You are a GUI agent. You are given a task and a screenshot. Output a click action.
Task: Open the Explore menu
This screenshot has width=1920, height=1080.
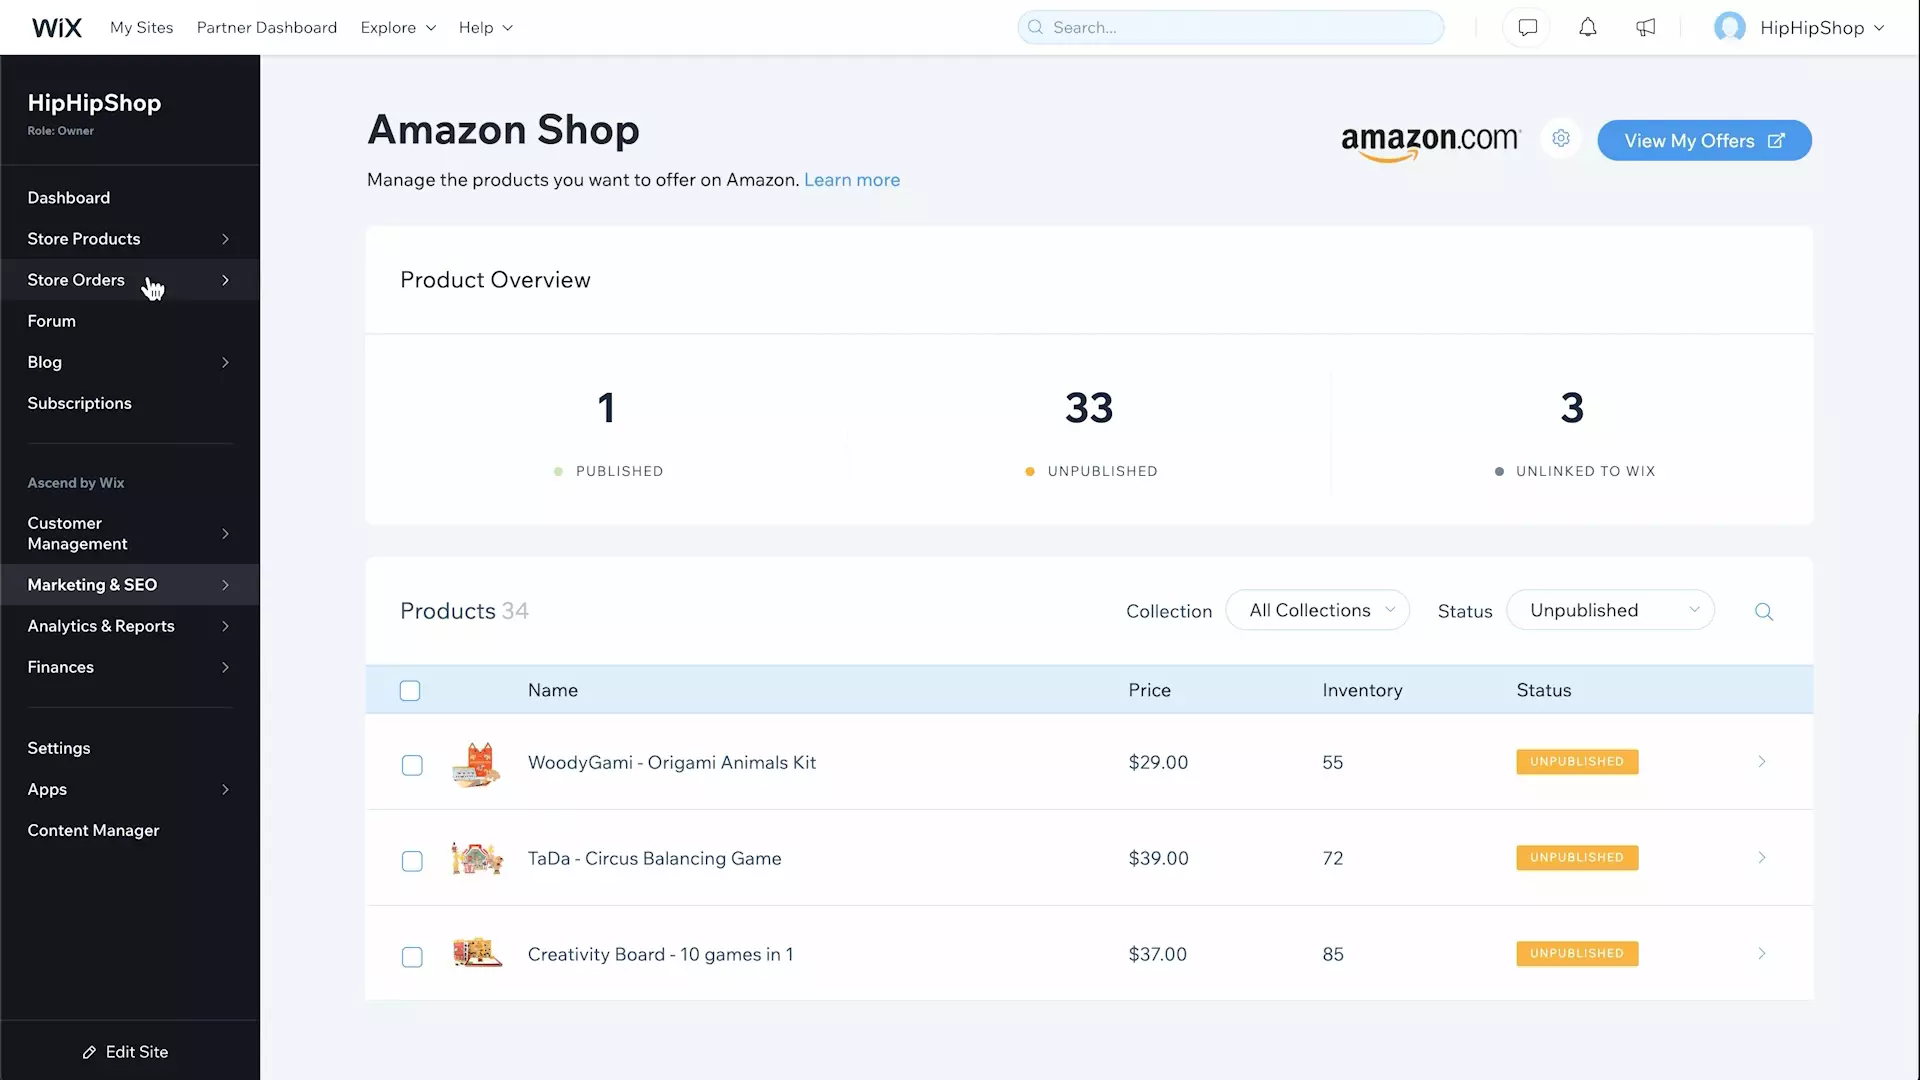pos(398,28)
